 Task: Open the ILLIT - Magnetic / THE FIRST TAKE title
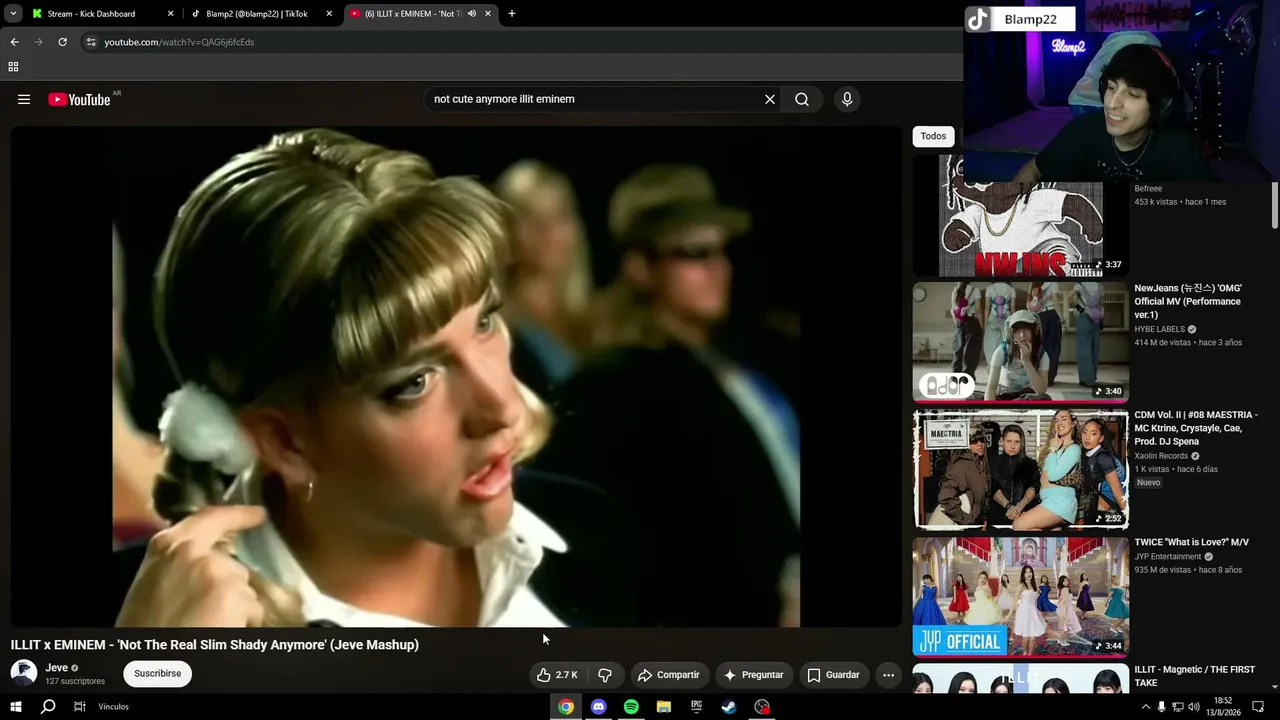tap(1194, 676)
